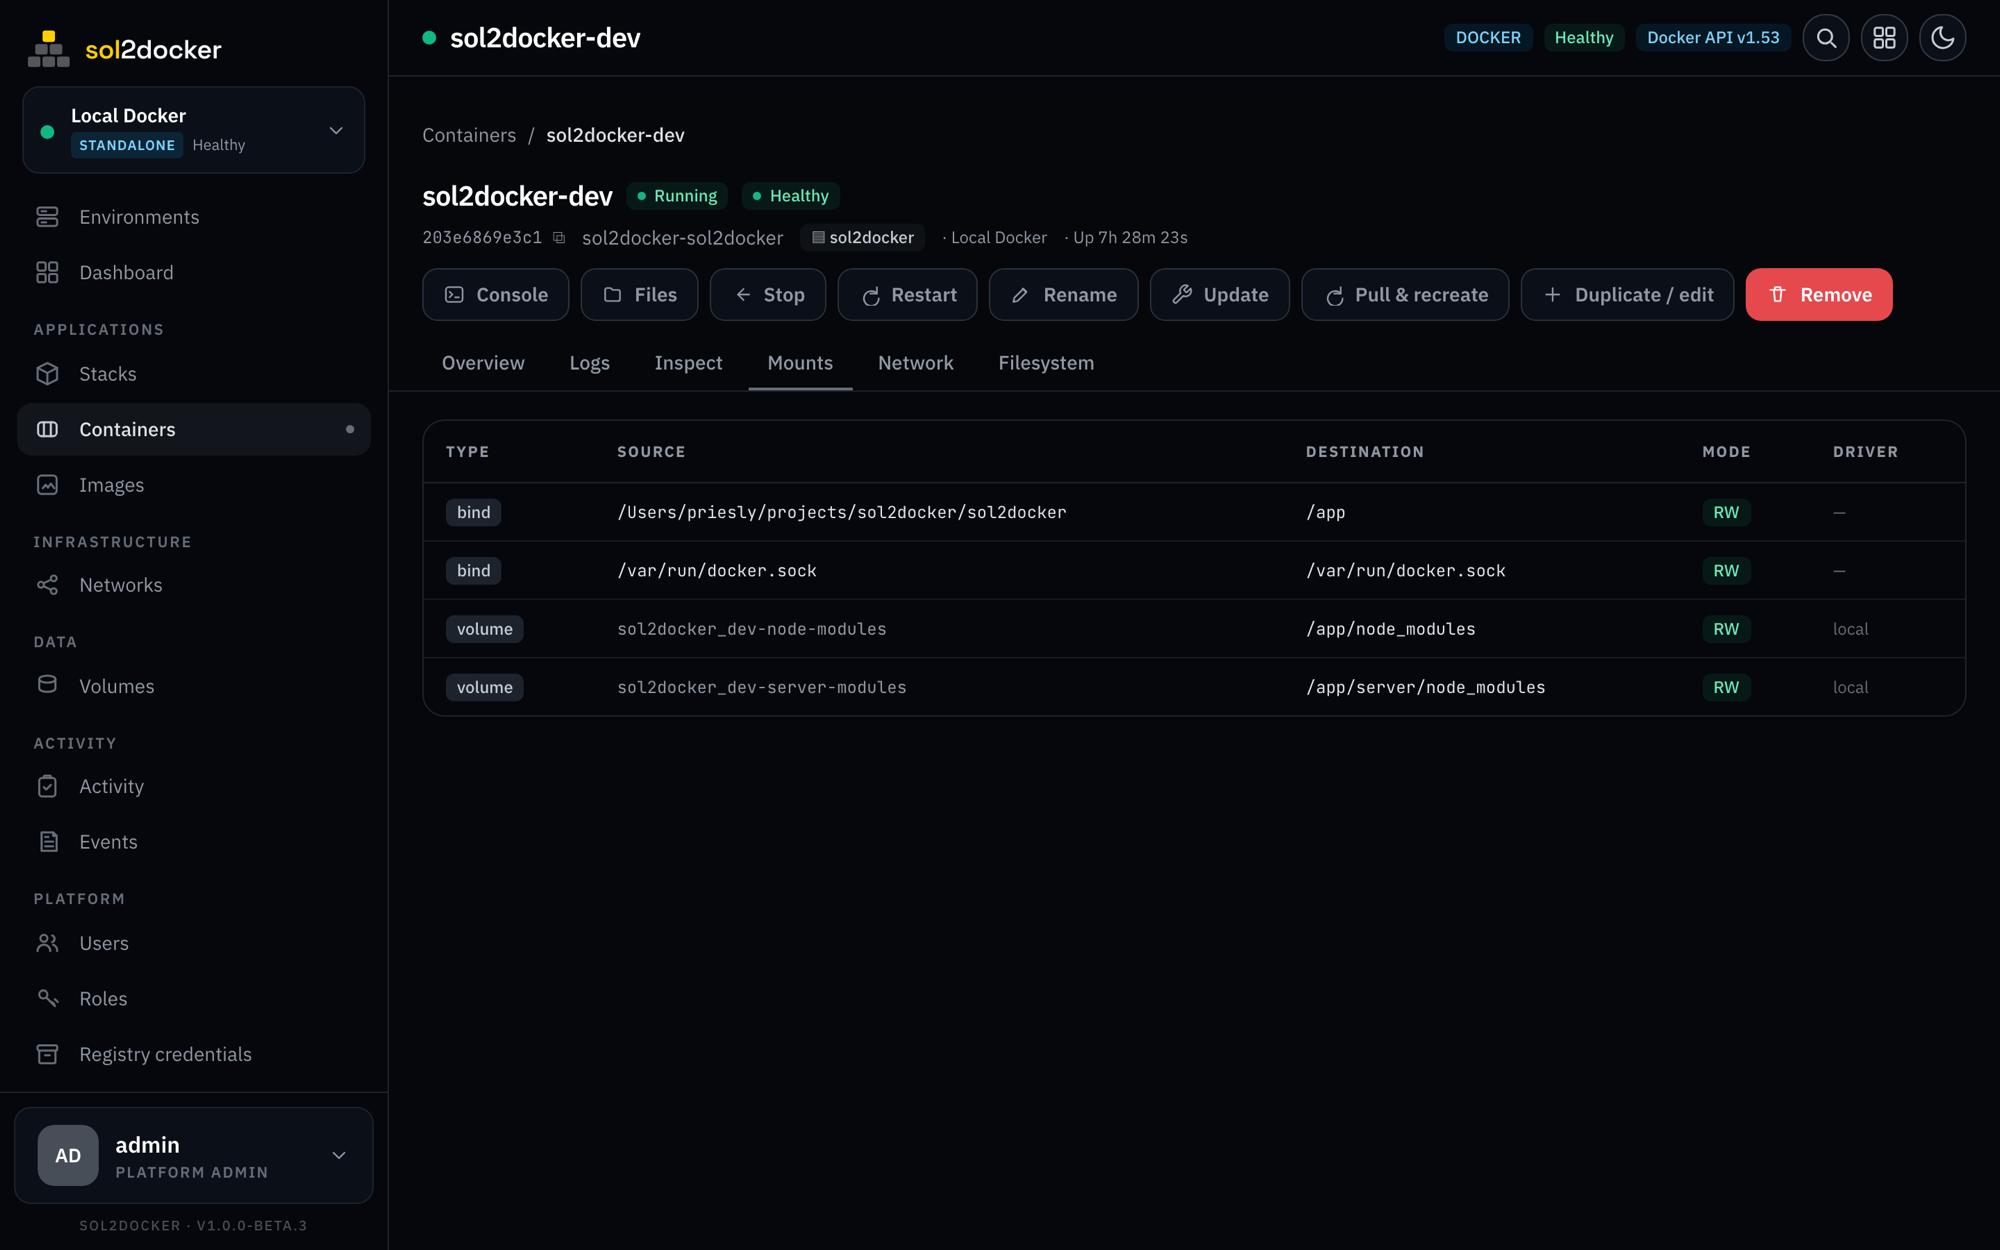This screenshot has width=2000, height=1250.
Task: Click the grid apps icon in header
Action: 1884,38
